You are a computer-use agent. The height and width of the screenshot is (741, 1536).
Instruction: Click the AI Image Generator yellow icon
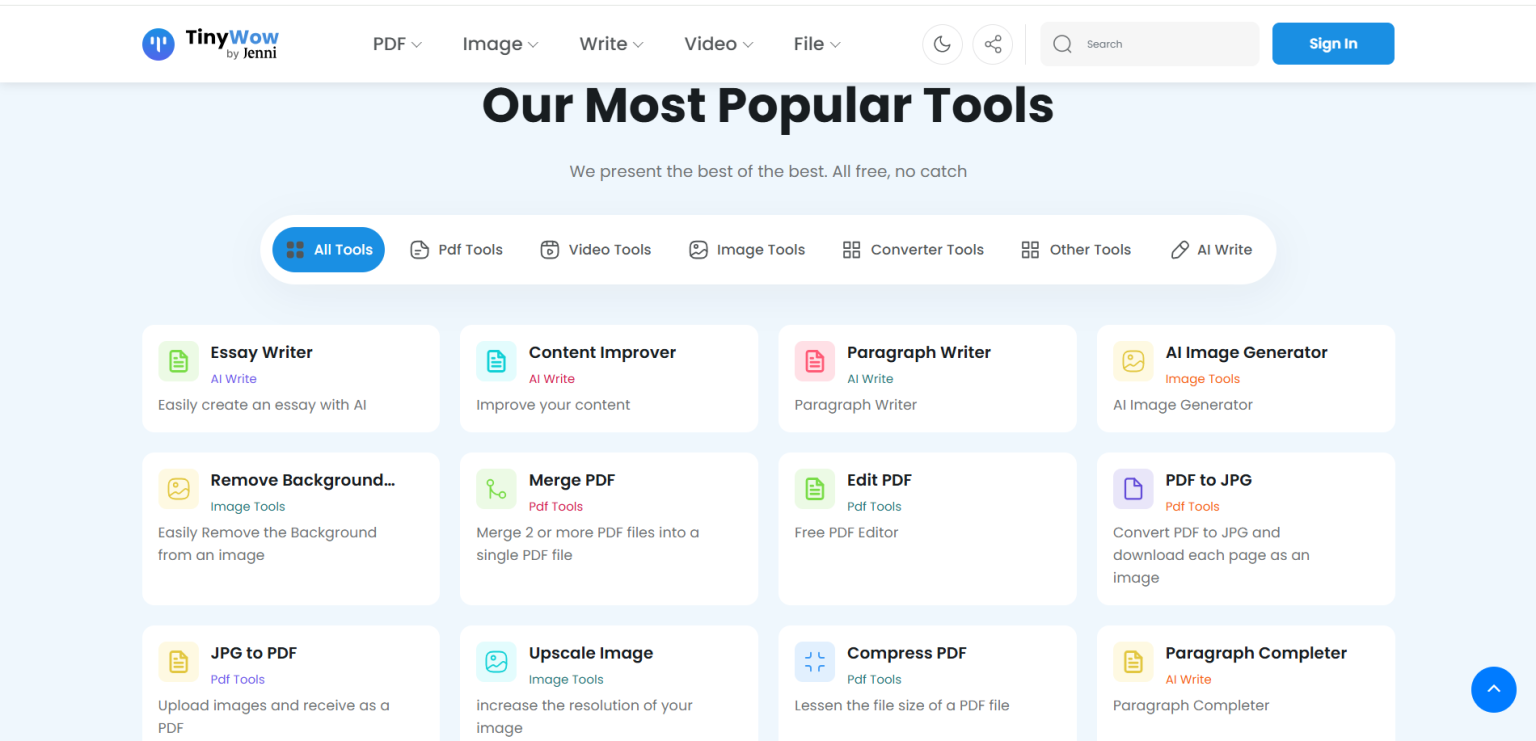1133,361
